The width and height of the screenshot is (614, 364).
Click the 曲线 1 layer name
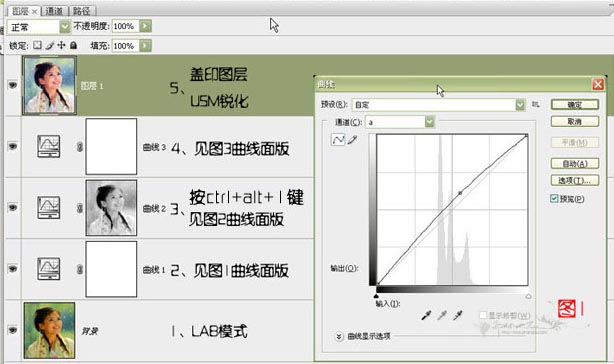coord(154,270)
